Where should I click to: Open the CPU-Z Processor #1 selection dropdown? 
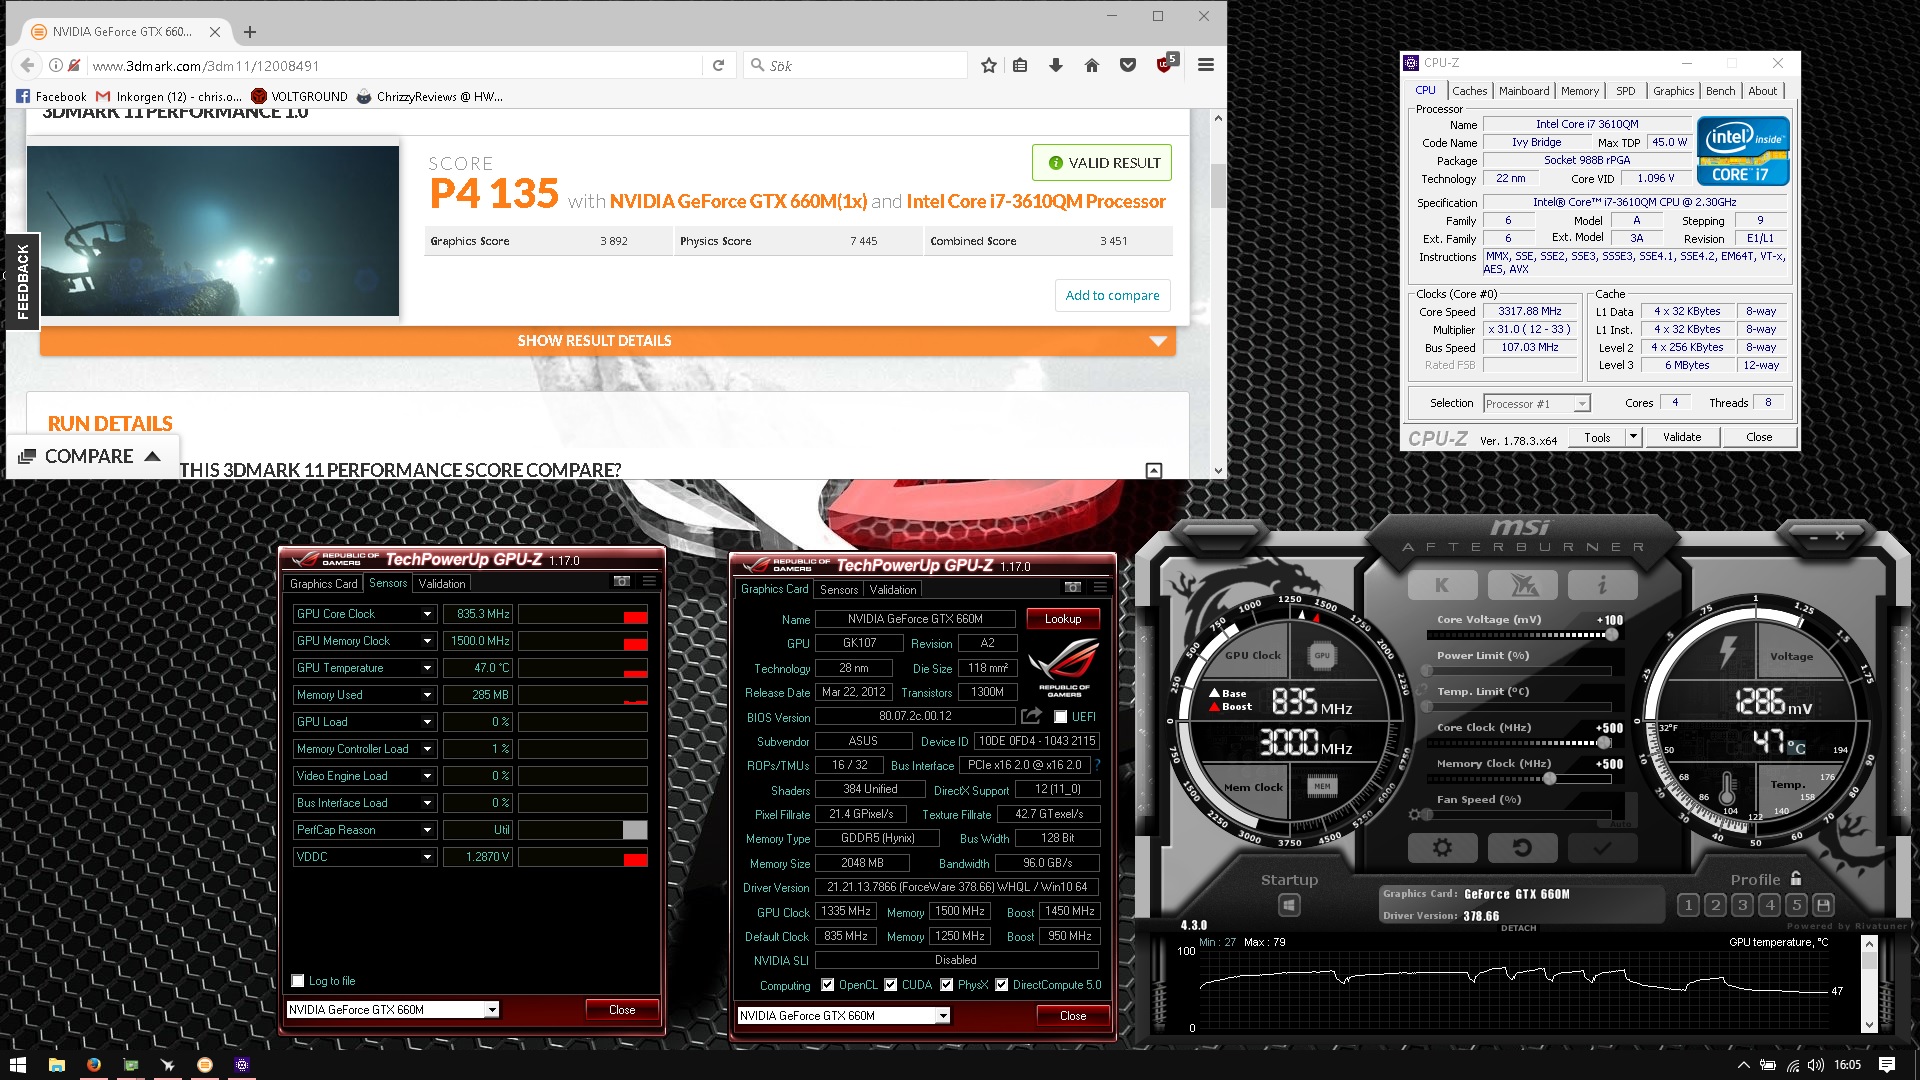click(x=1581, y=404)
